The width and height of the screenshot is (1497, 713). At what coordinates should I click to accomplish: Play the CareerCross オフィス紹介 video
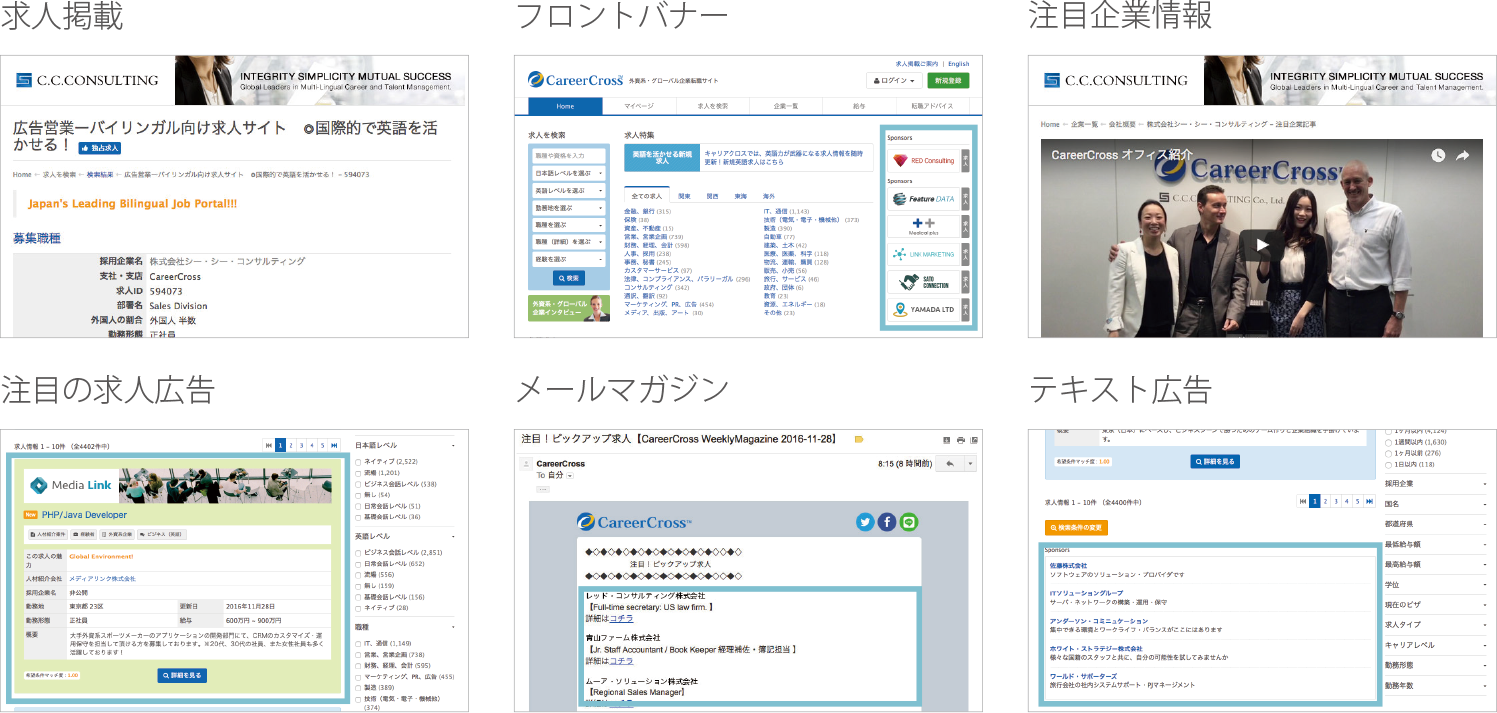1263,244
